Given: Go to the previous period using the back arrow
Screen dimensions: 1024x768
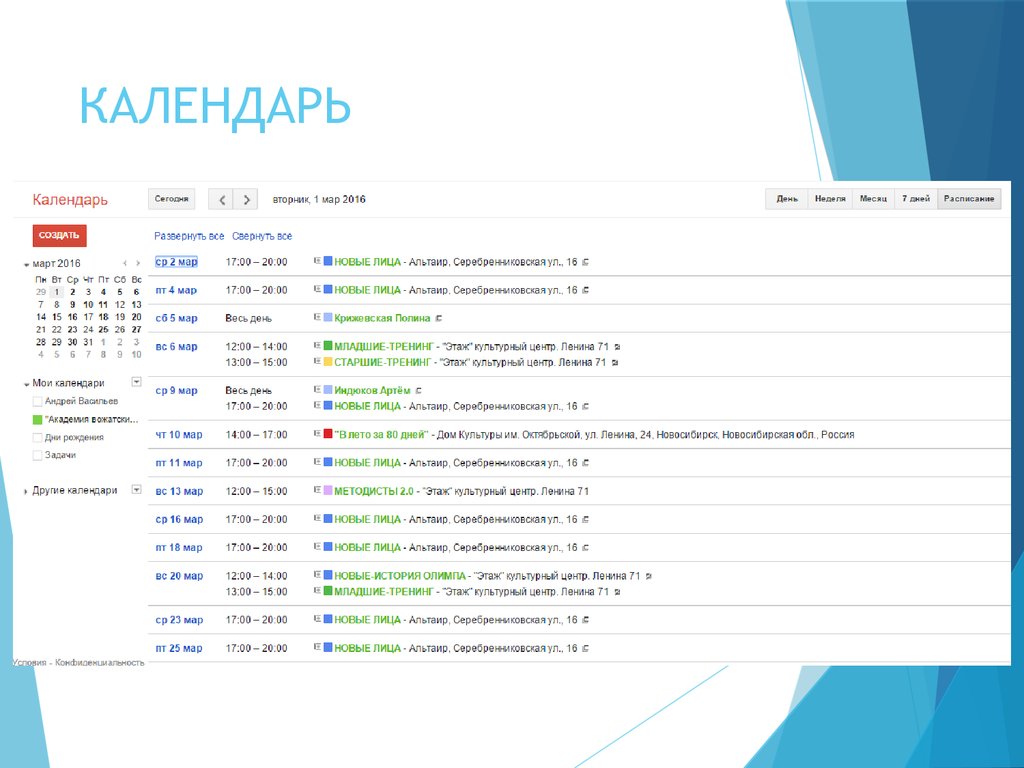Looking at the screenshot, I should (222, 199).
